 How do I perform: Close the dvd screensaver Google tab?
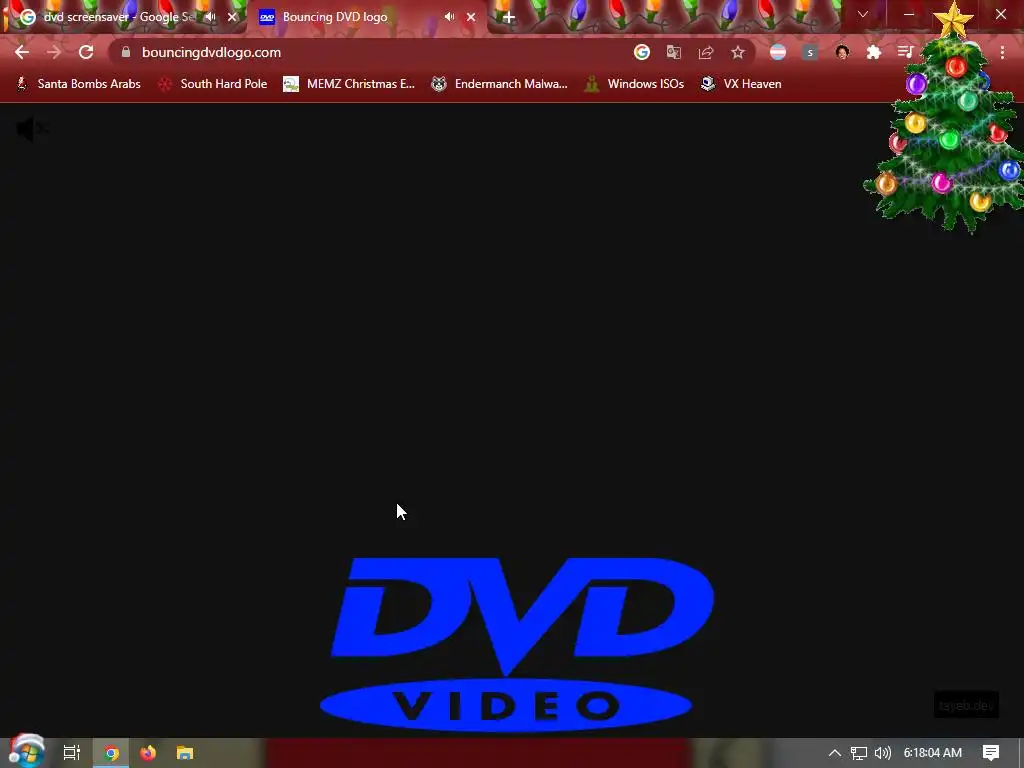(x=232, y=17)
